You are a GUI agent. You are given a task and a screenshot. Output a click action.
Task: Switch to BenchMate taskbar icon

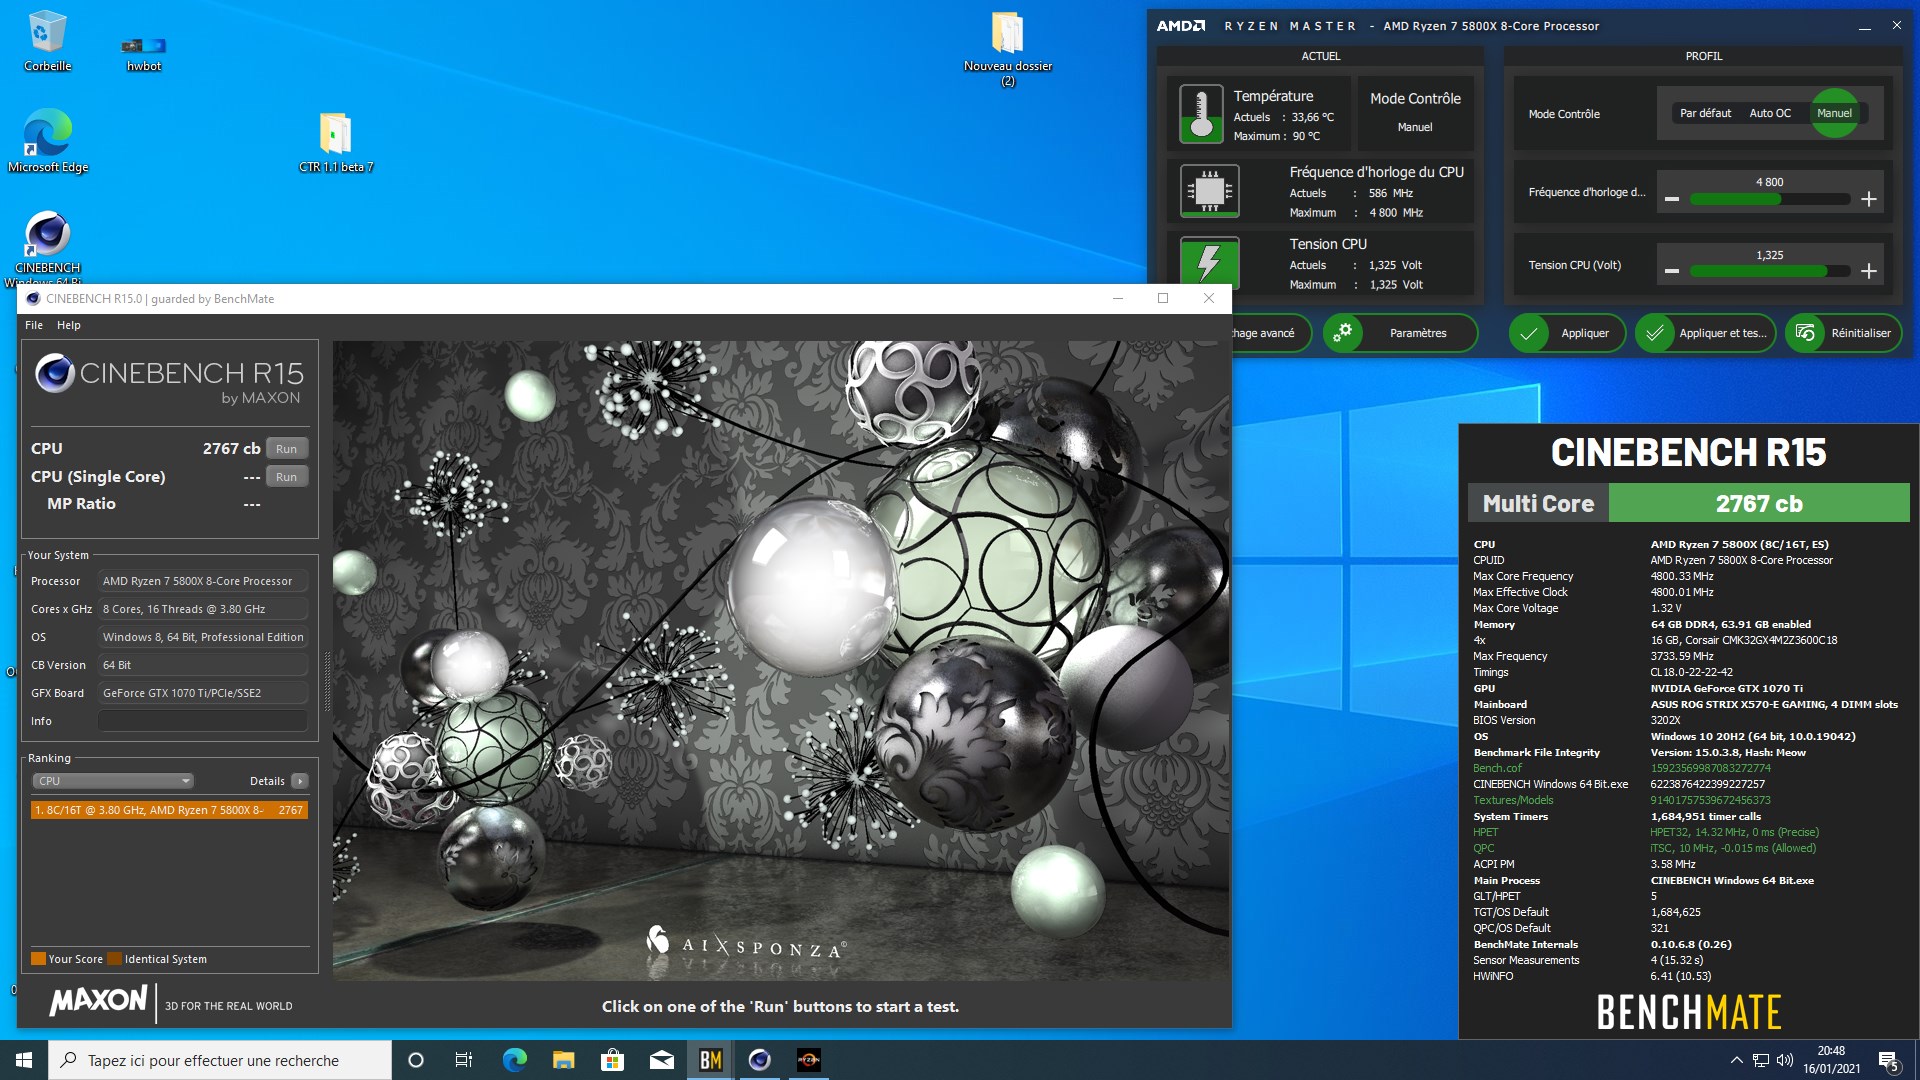[710, 1060]
